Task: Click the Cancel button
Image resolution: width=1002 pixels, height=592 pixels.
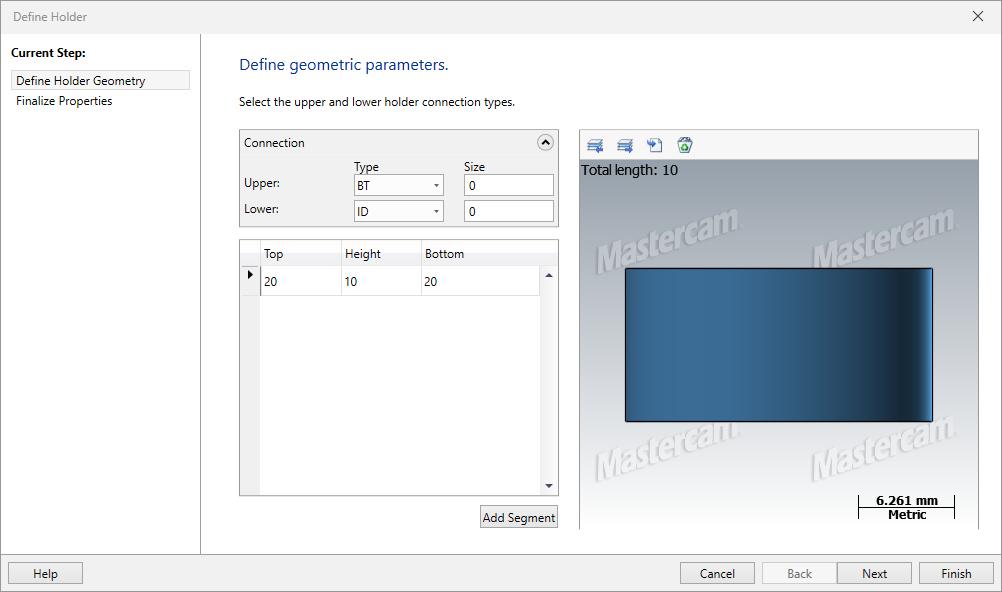Action: [x=717, y=573]
